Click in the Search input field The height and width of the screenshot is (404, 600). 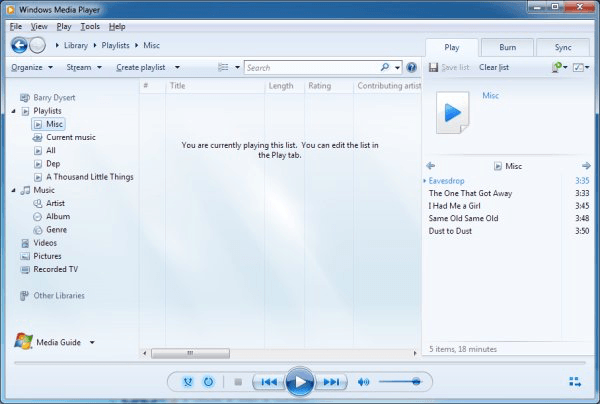312,68
